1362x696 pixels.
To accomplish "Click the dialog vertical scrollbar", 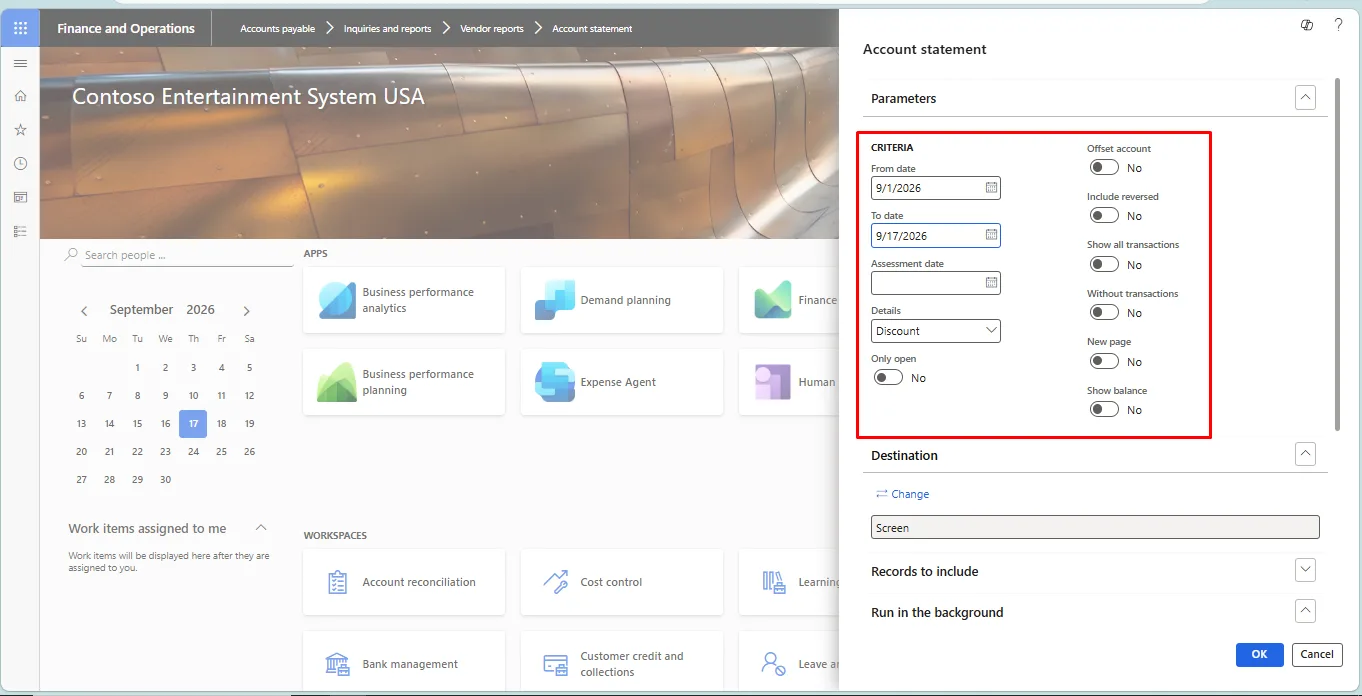I will pos(1336,254).
